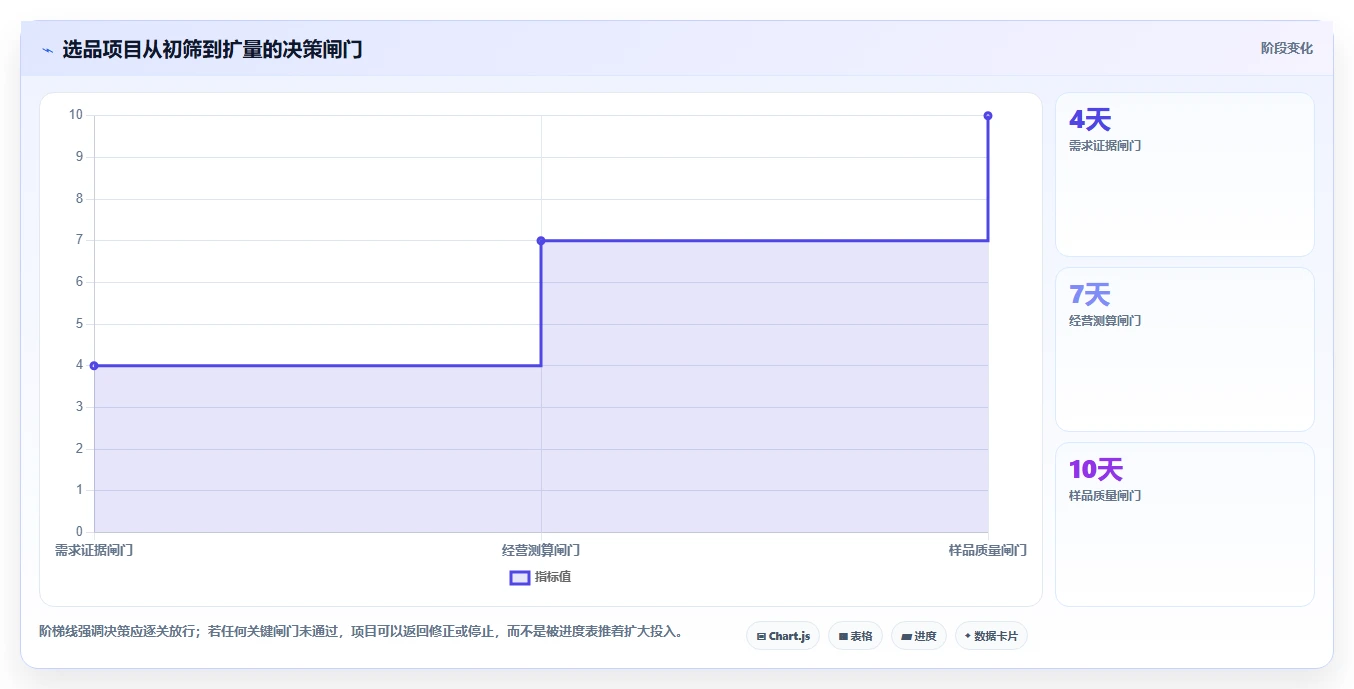Click the title 选品项目从初筛到扩量的决策闸门

[x=212, y=50]
